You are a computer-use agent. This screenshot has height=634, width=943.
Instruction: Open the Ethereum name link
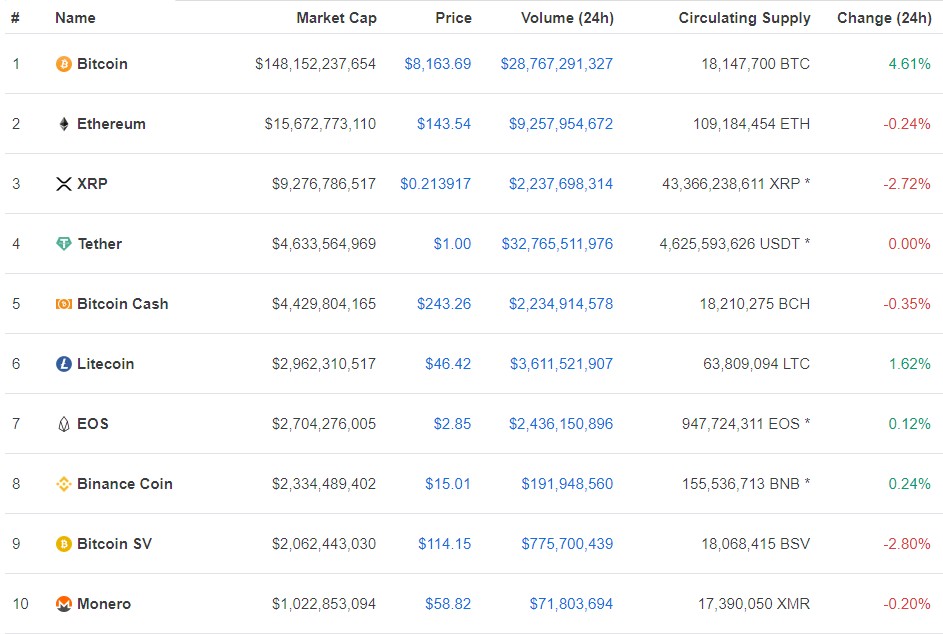(x=111, y=124)
